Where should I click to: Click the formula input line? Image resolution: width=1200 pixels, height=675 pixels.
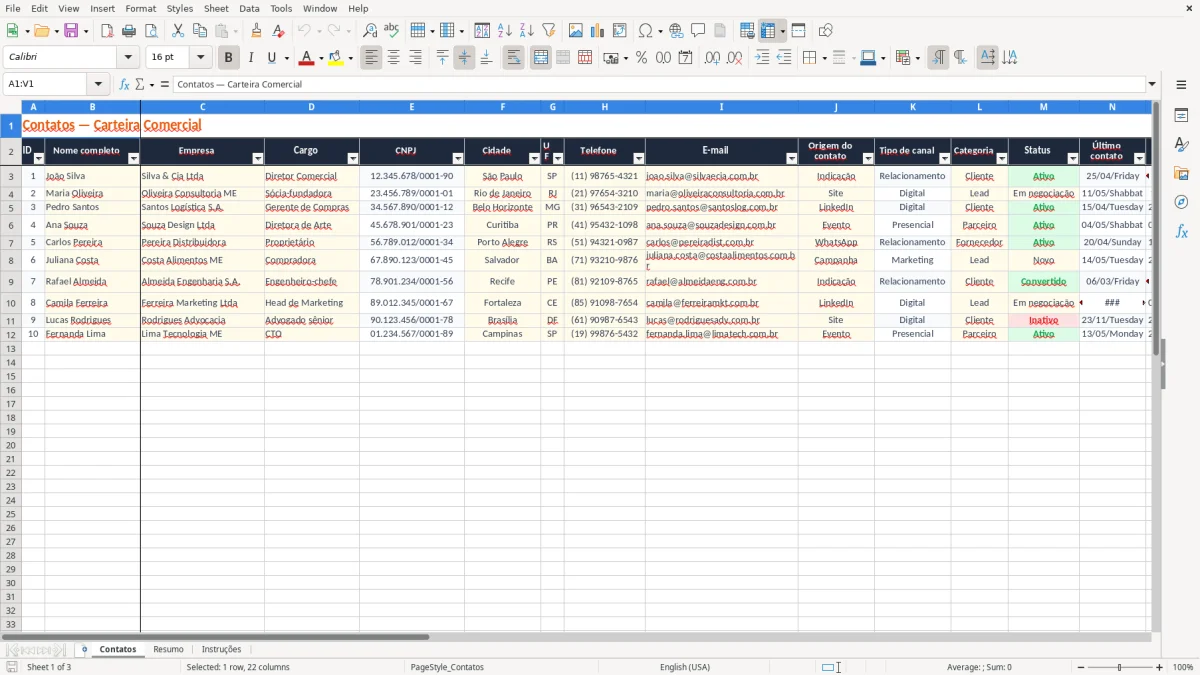660,84
